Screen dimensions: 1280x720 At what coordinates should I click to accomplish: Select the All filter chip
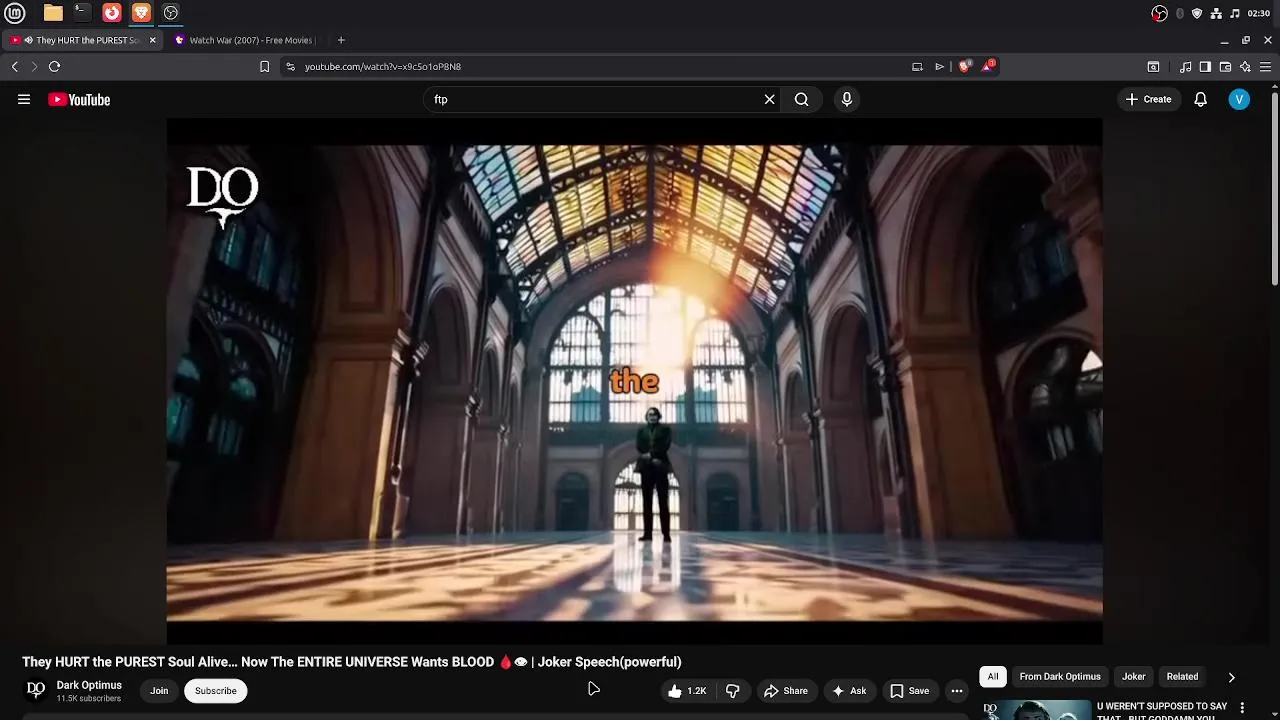point(993,676)
